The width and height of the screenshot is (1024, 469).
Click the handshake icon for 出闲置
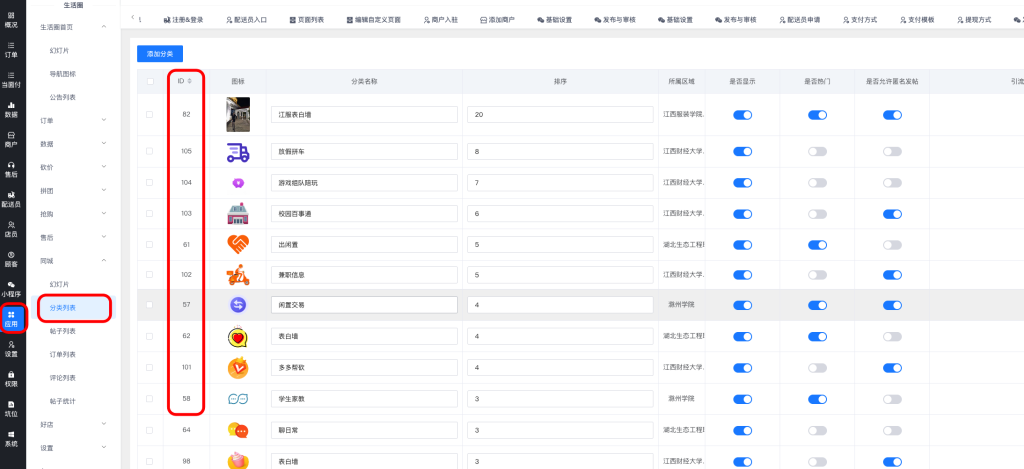point(237,244)
